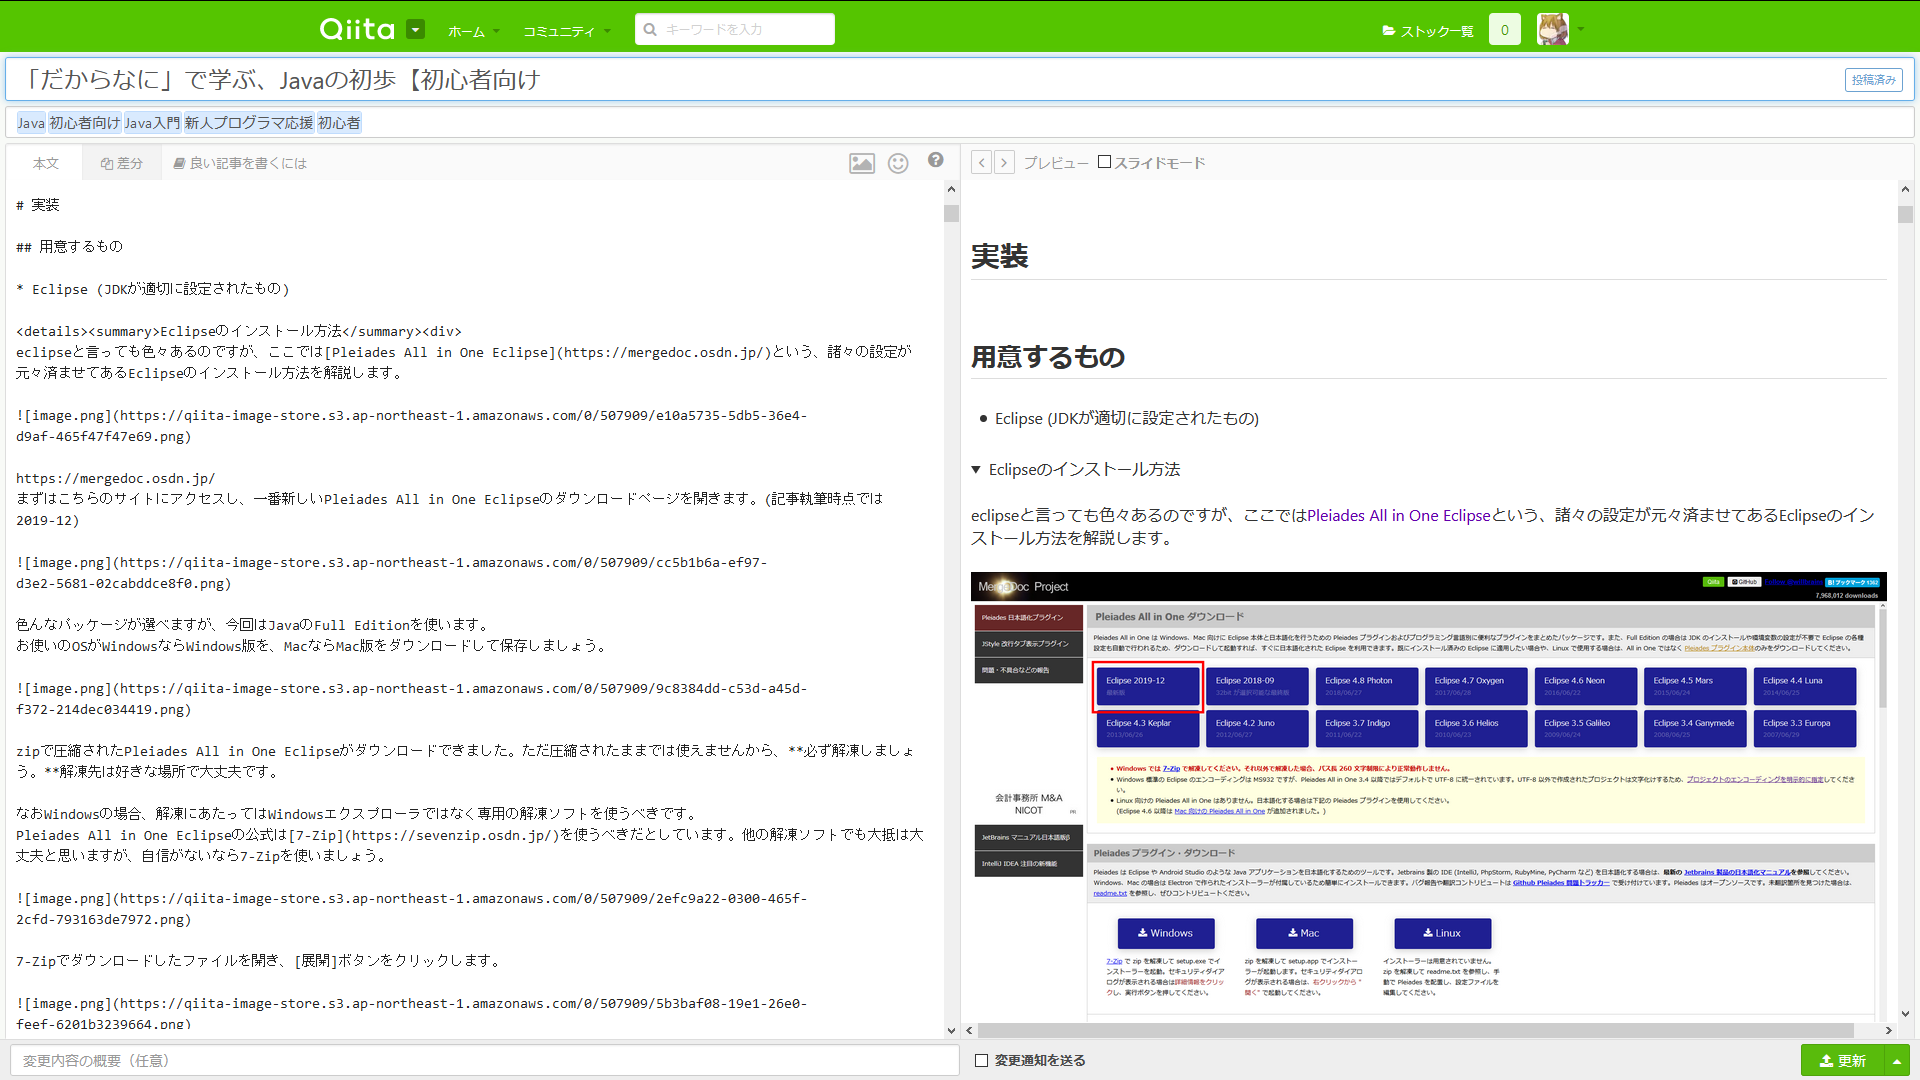1920x1080 pixels.
Task: Click preview vertical scrollbar thumb
Action: tap(1905, 214)
